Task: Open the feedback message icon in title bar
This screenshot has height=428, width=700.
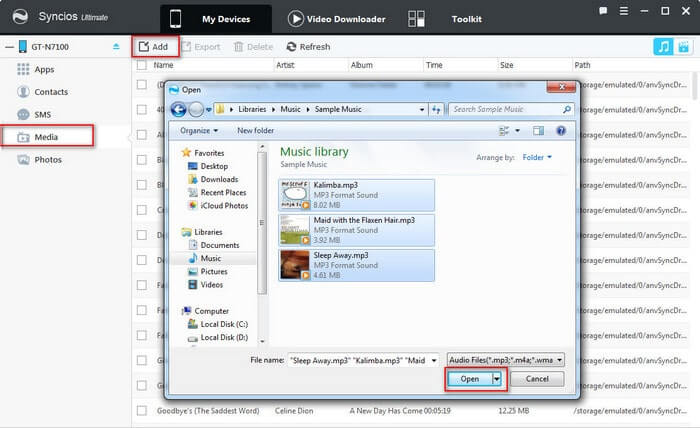Action: tap(603, 11)
